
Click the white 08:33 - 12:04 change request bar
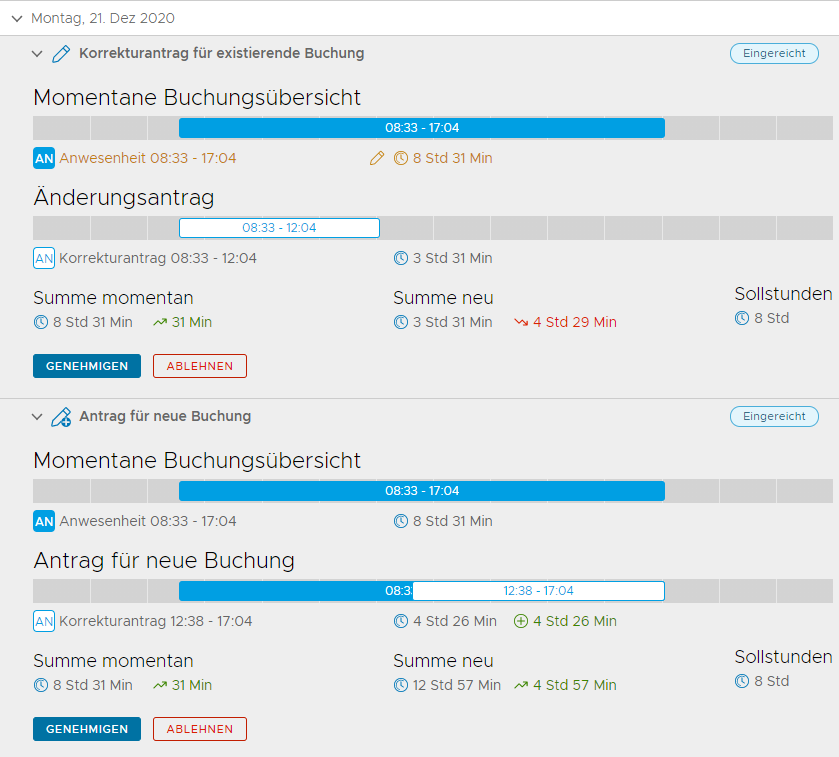point(279,228)
